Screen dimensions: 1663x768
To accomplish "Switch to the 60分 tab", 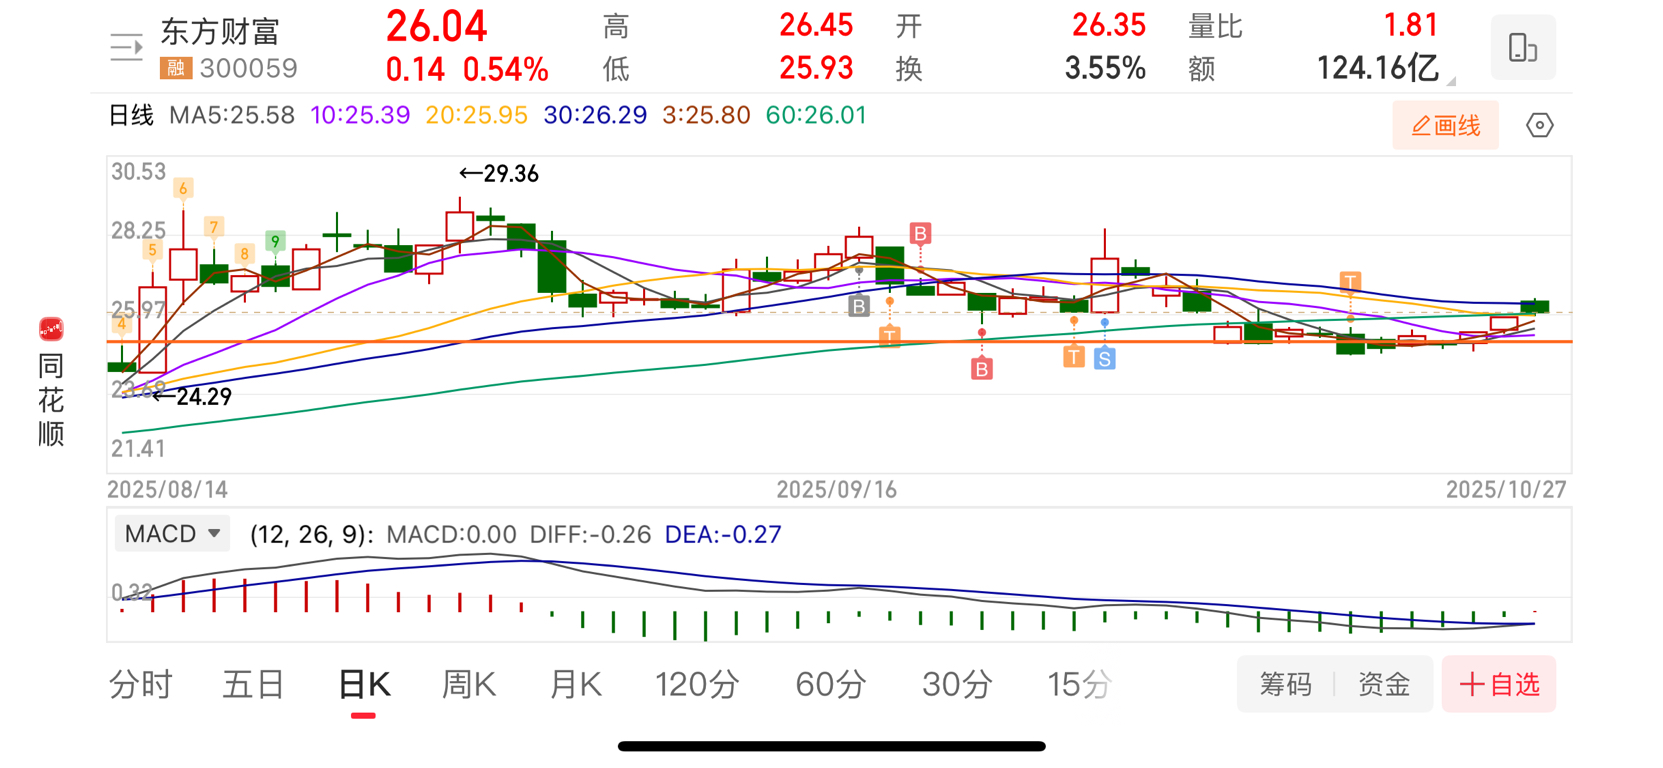I will tap(831, 685).
